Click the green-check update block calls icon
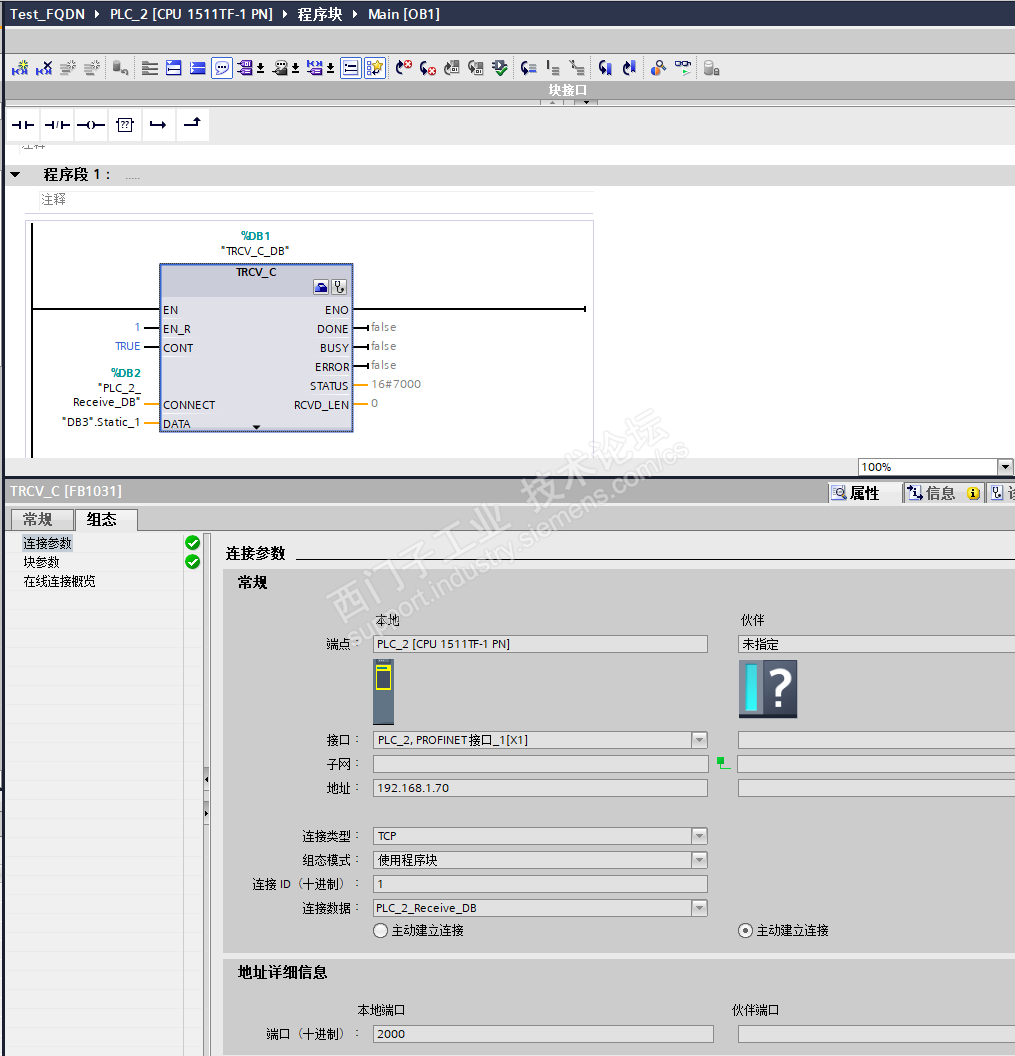Screen dimensions: 1015x1056 tap(500, 68)
